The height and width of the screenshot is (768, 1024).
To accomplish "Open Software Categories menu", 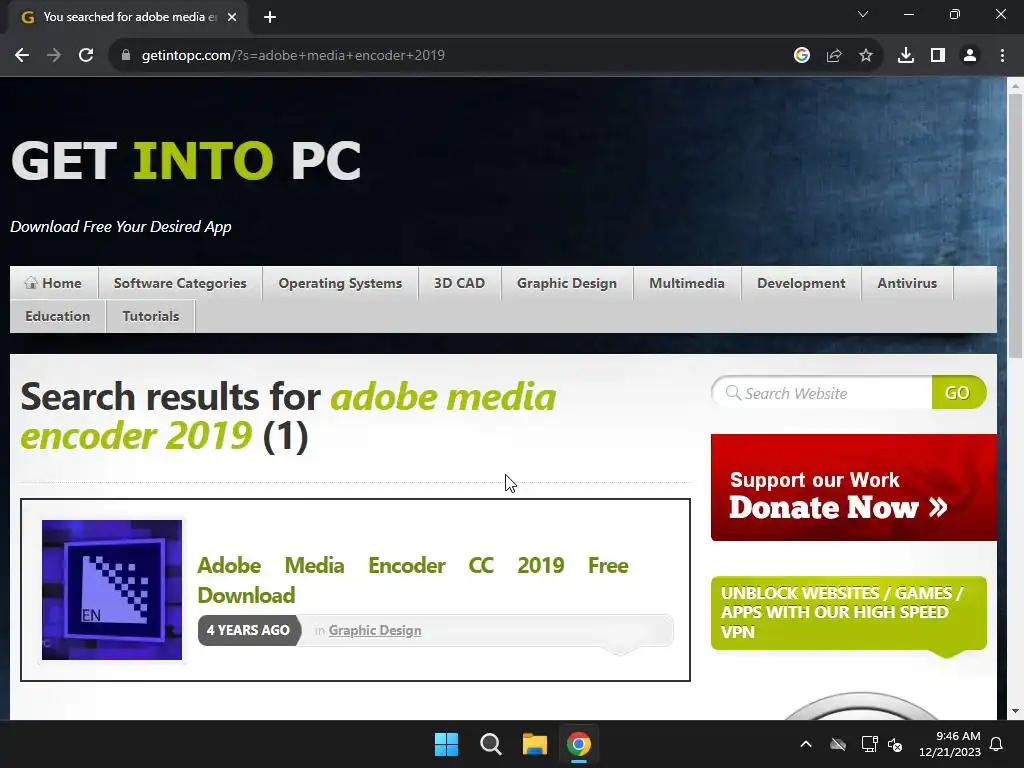I will coord(180,283).
